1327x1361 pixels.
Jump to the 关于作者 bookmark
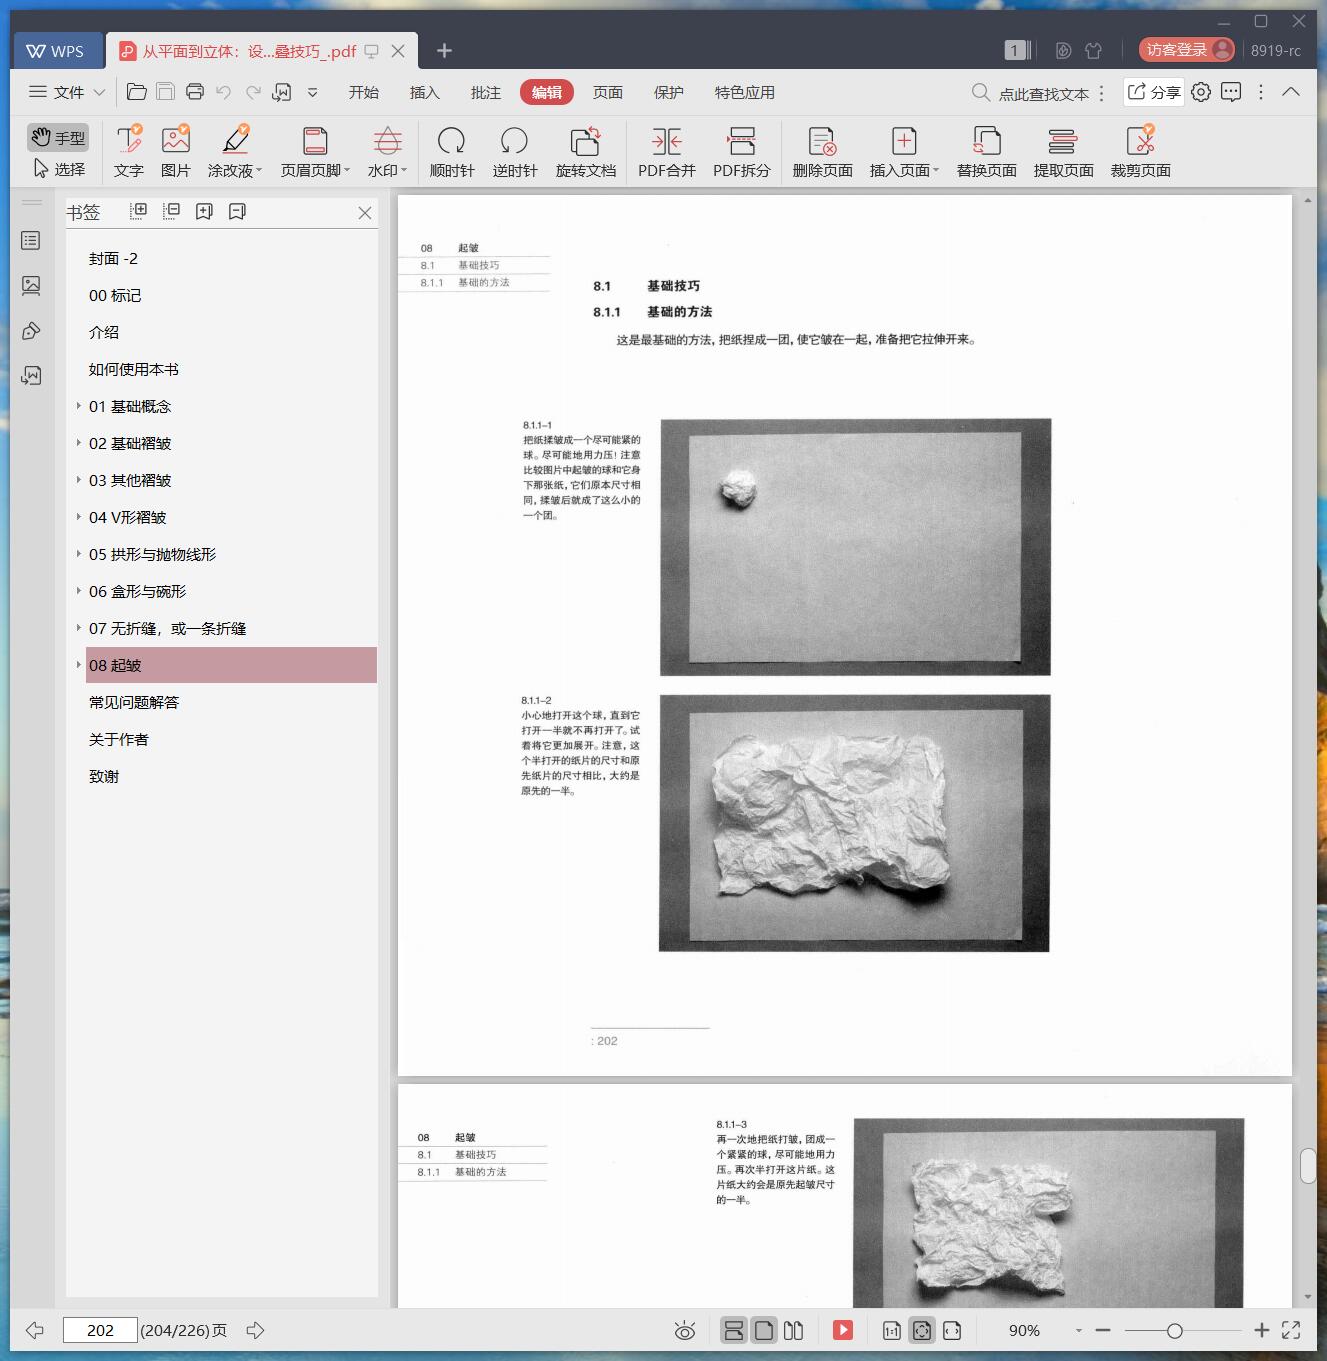119,739
